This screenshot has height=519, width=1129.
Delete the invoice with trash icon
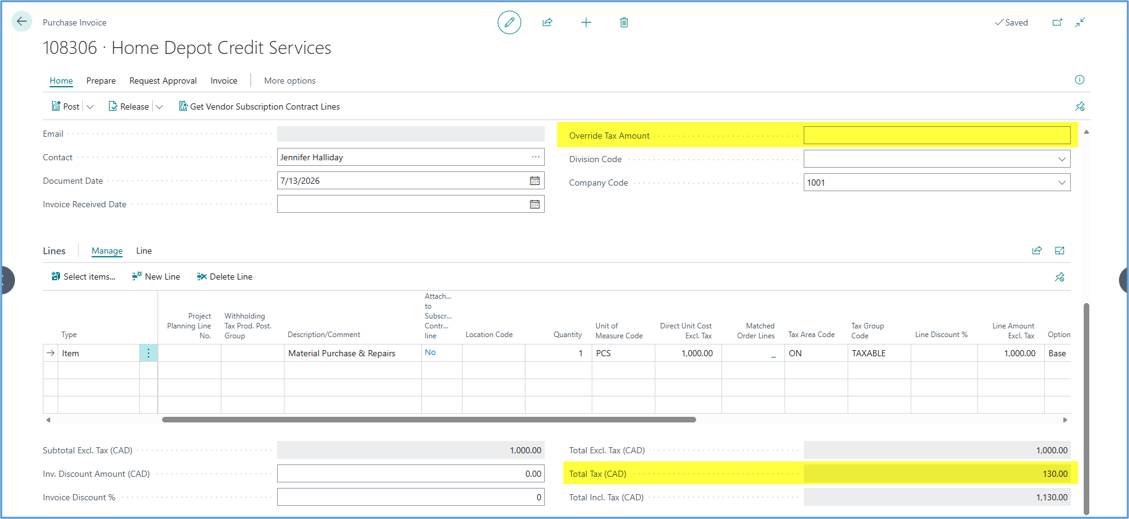point(624,22)
